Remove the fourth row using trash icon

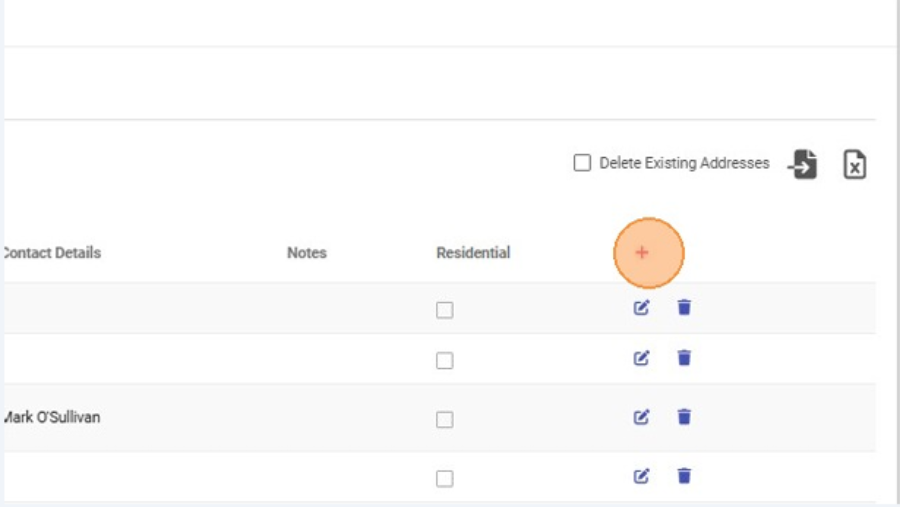[684, 476]
